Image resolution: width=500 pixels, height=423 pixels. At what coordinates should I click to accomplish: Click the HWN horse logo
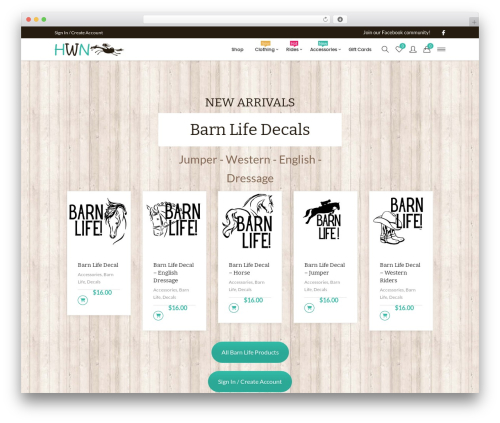click(x=89, y=50)
